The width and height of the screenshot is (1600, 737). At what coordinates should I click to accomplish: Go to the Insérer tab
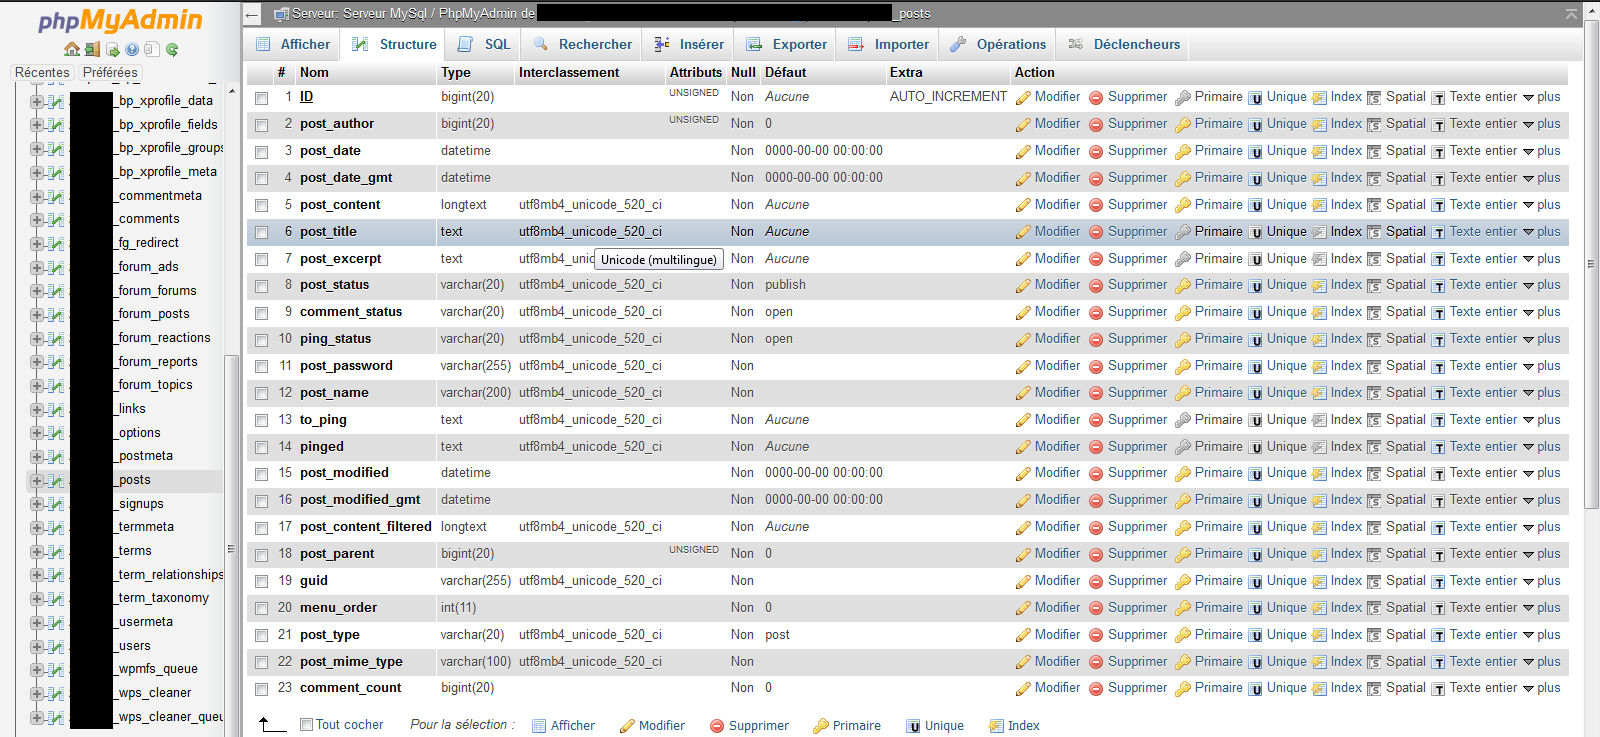tap(689, 44)
